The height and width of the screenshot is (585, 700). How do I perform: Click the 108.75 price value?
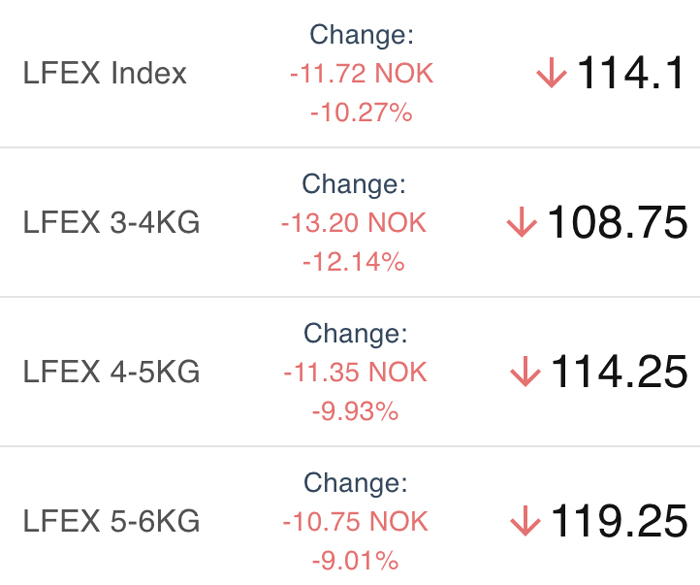pos(617,222)
